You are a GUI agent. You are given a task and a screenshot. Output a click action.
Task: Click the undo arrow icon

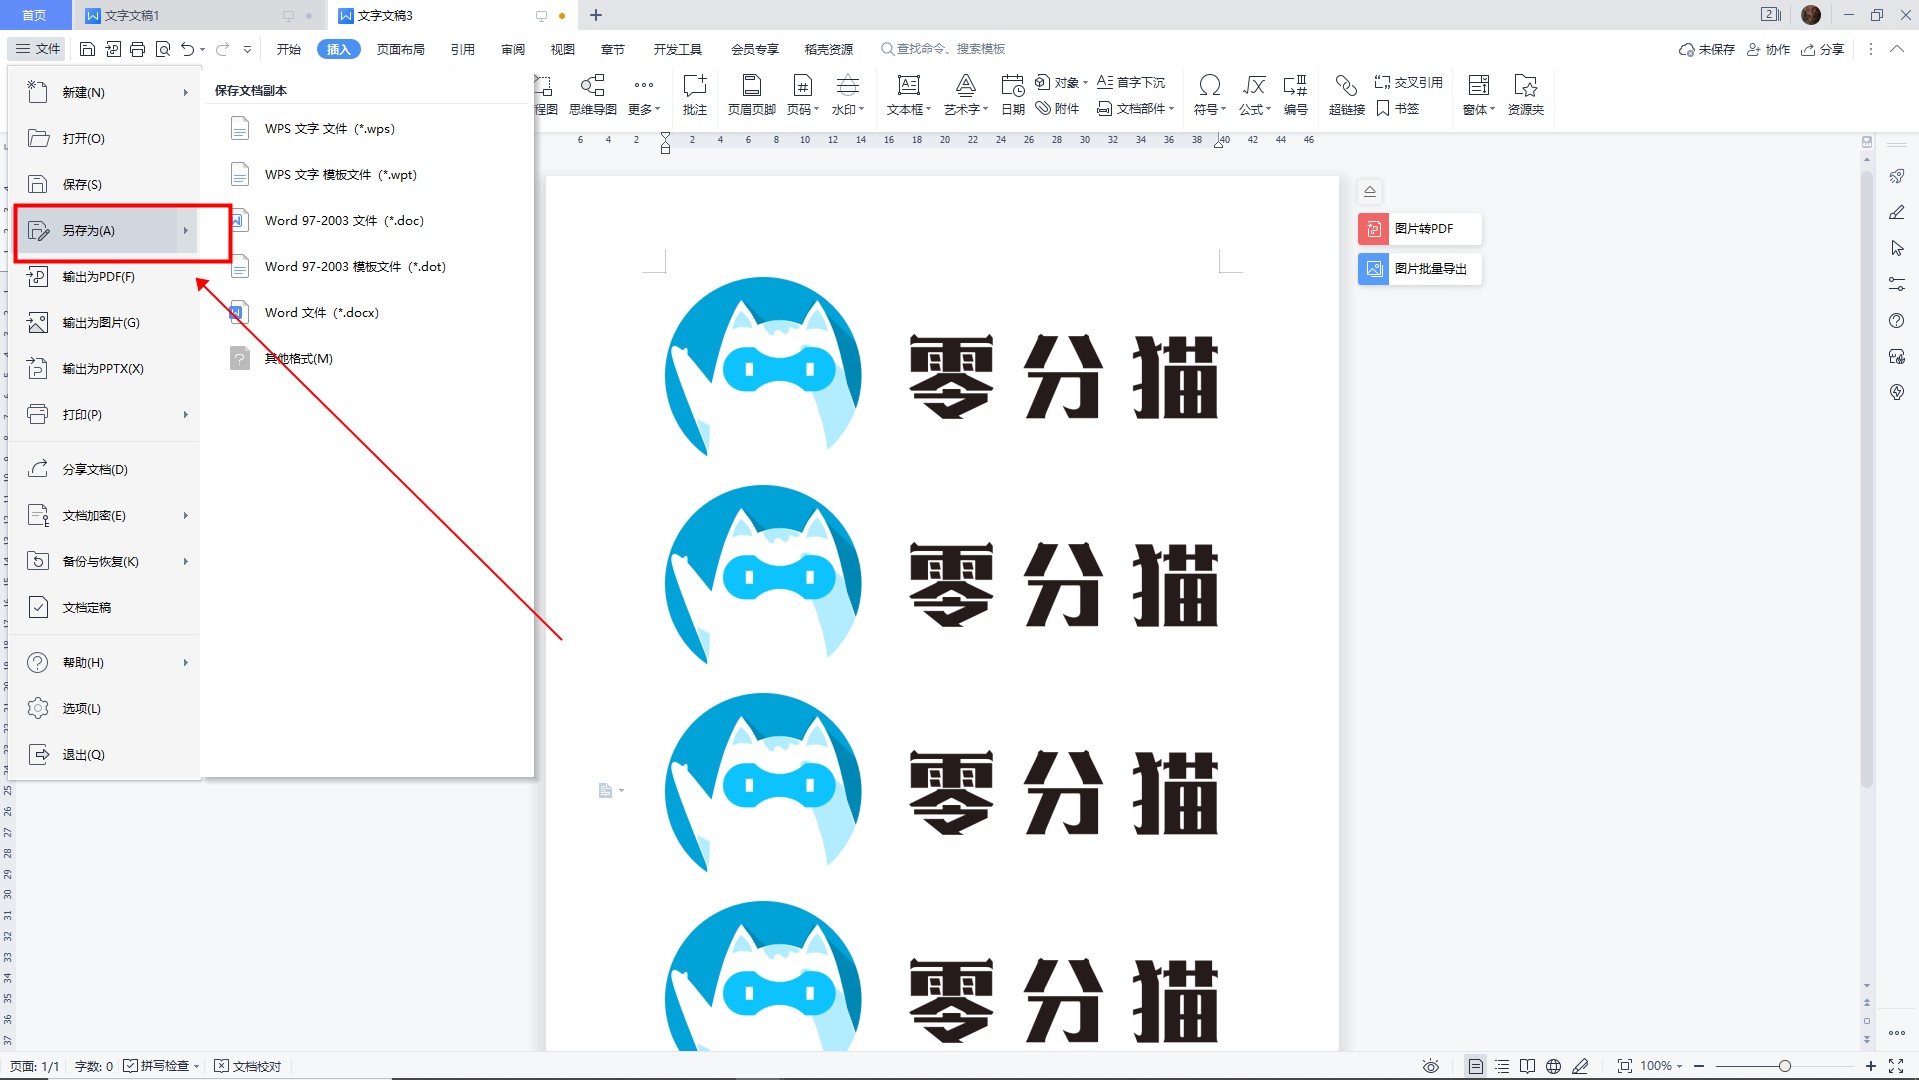[187, 49]
